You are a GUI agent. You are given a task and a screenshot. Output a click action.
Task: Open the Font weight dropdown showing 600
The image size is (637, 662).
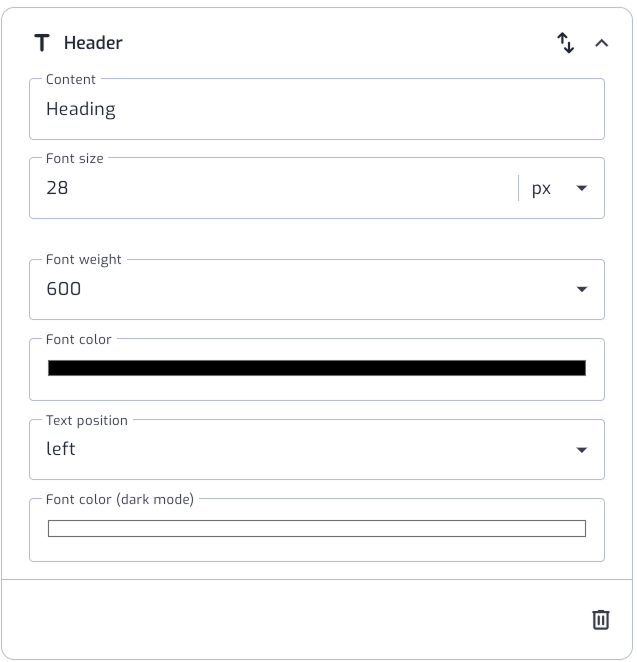coord(317,289)
